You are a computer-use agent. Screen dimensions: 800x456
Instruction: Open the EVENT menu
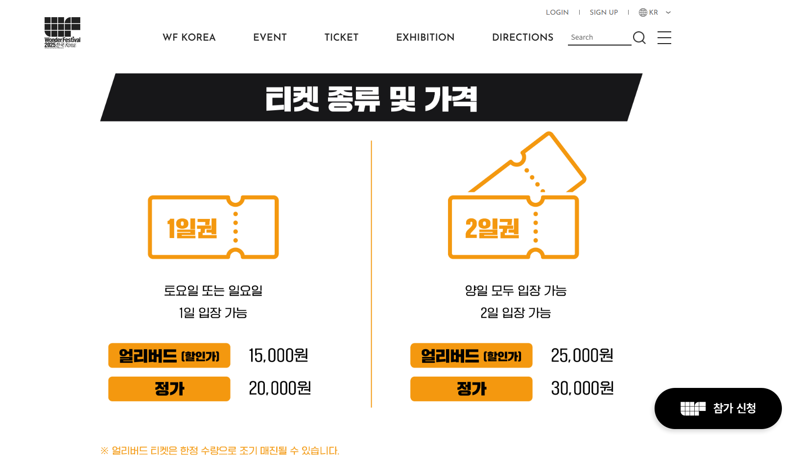[270, 37]
